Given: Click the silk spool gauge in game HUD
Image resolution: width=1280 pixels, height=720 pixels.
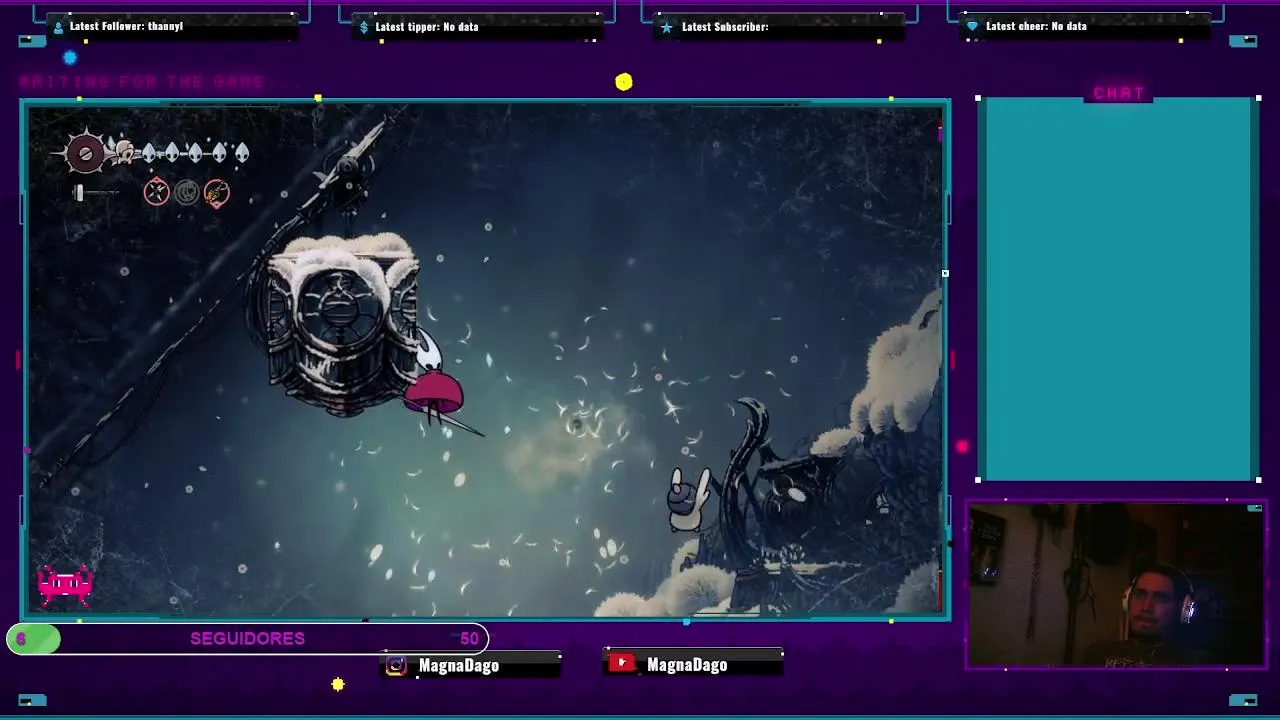Looking at the screenshot, I should pyautogui.click(x=85, y=153).
